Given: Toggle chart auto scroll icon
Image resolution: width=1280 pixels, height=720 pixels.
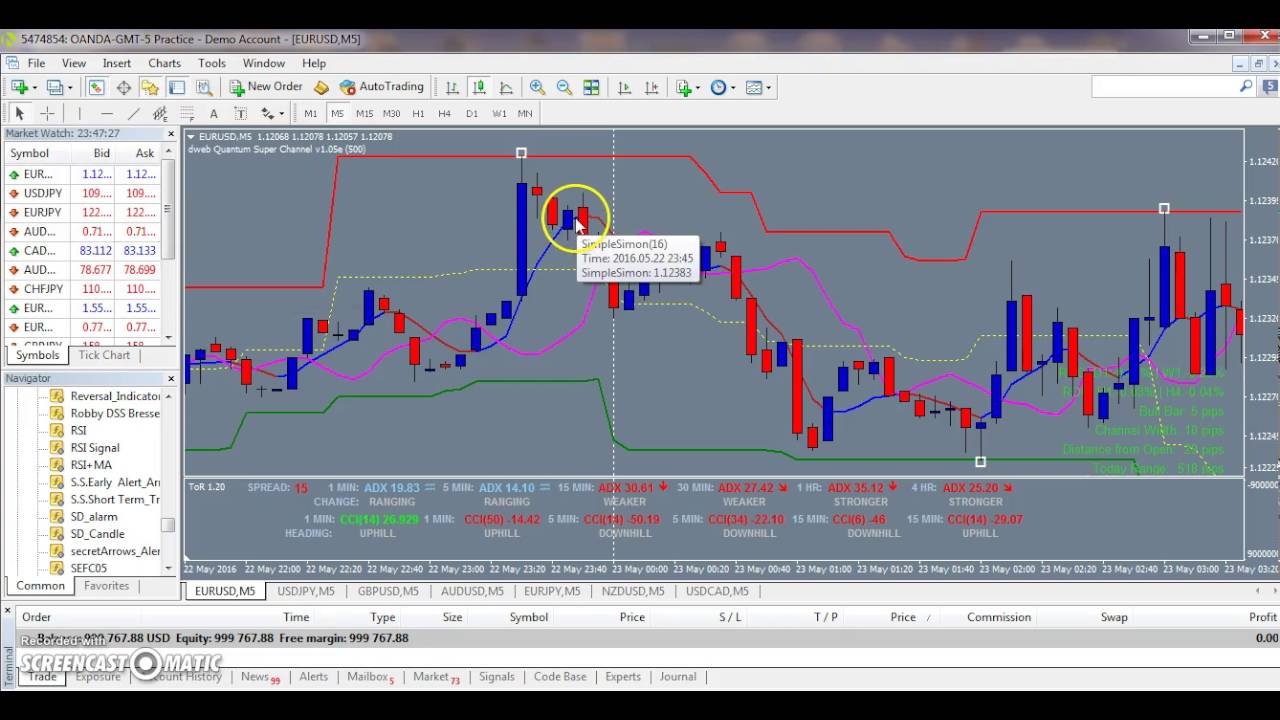Looking at the screenshot, I should coord(625,87).
